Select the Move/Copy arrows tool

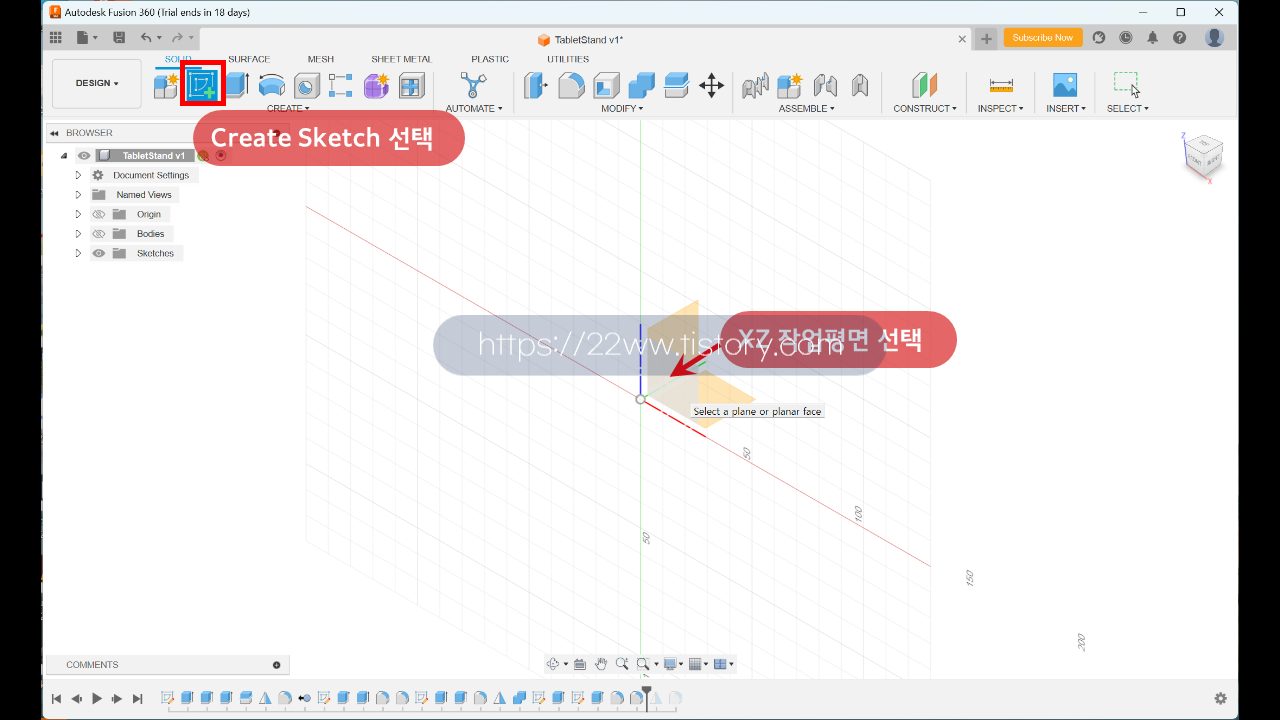[711, 85]
